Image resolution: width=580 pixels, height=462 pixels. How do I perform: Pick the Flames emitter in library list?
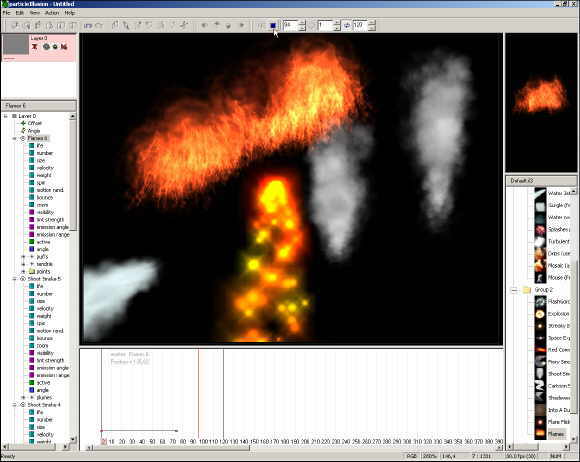pos(556,434)
